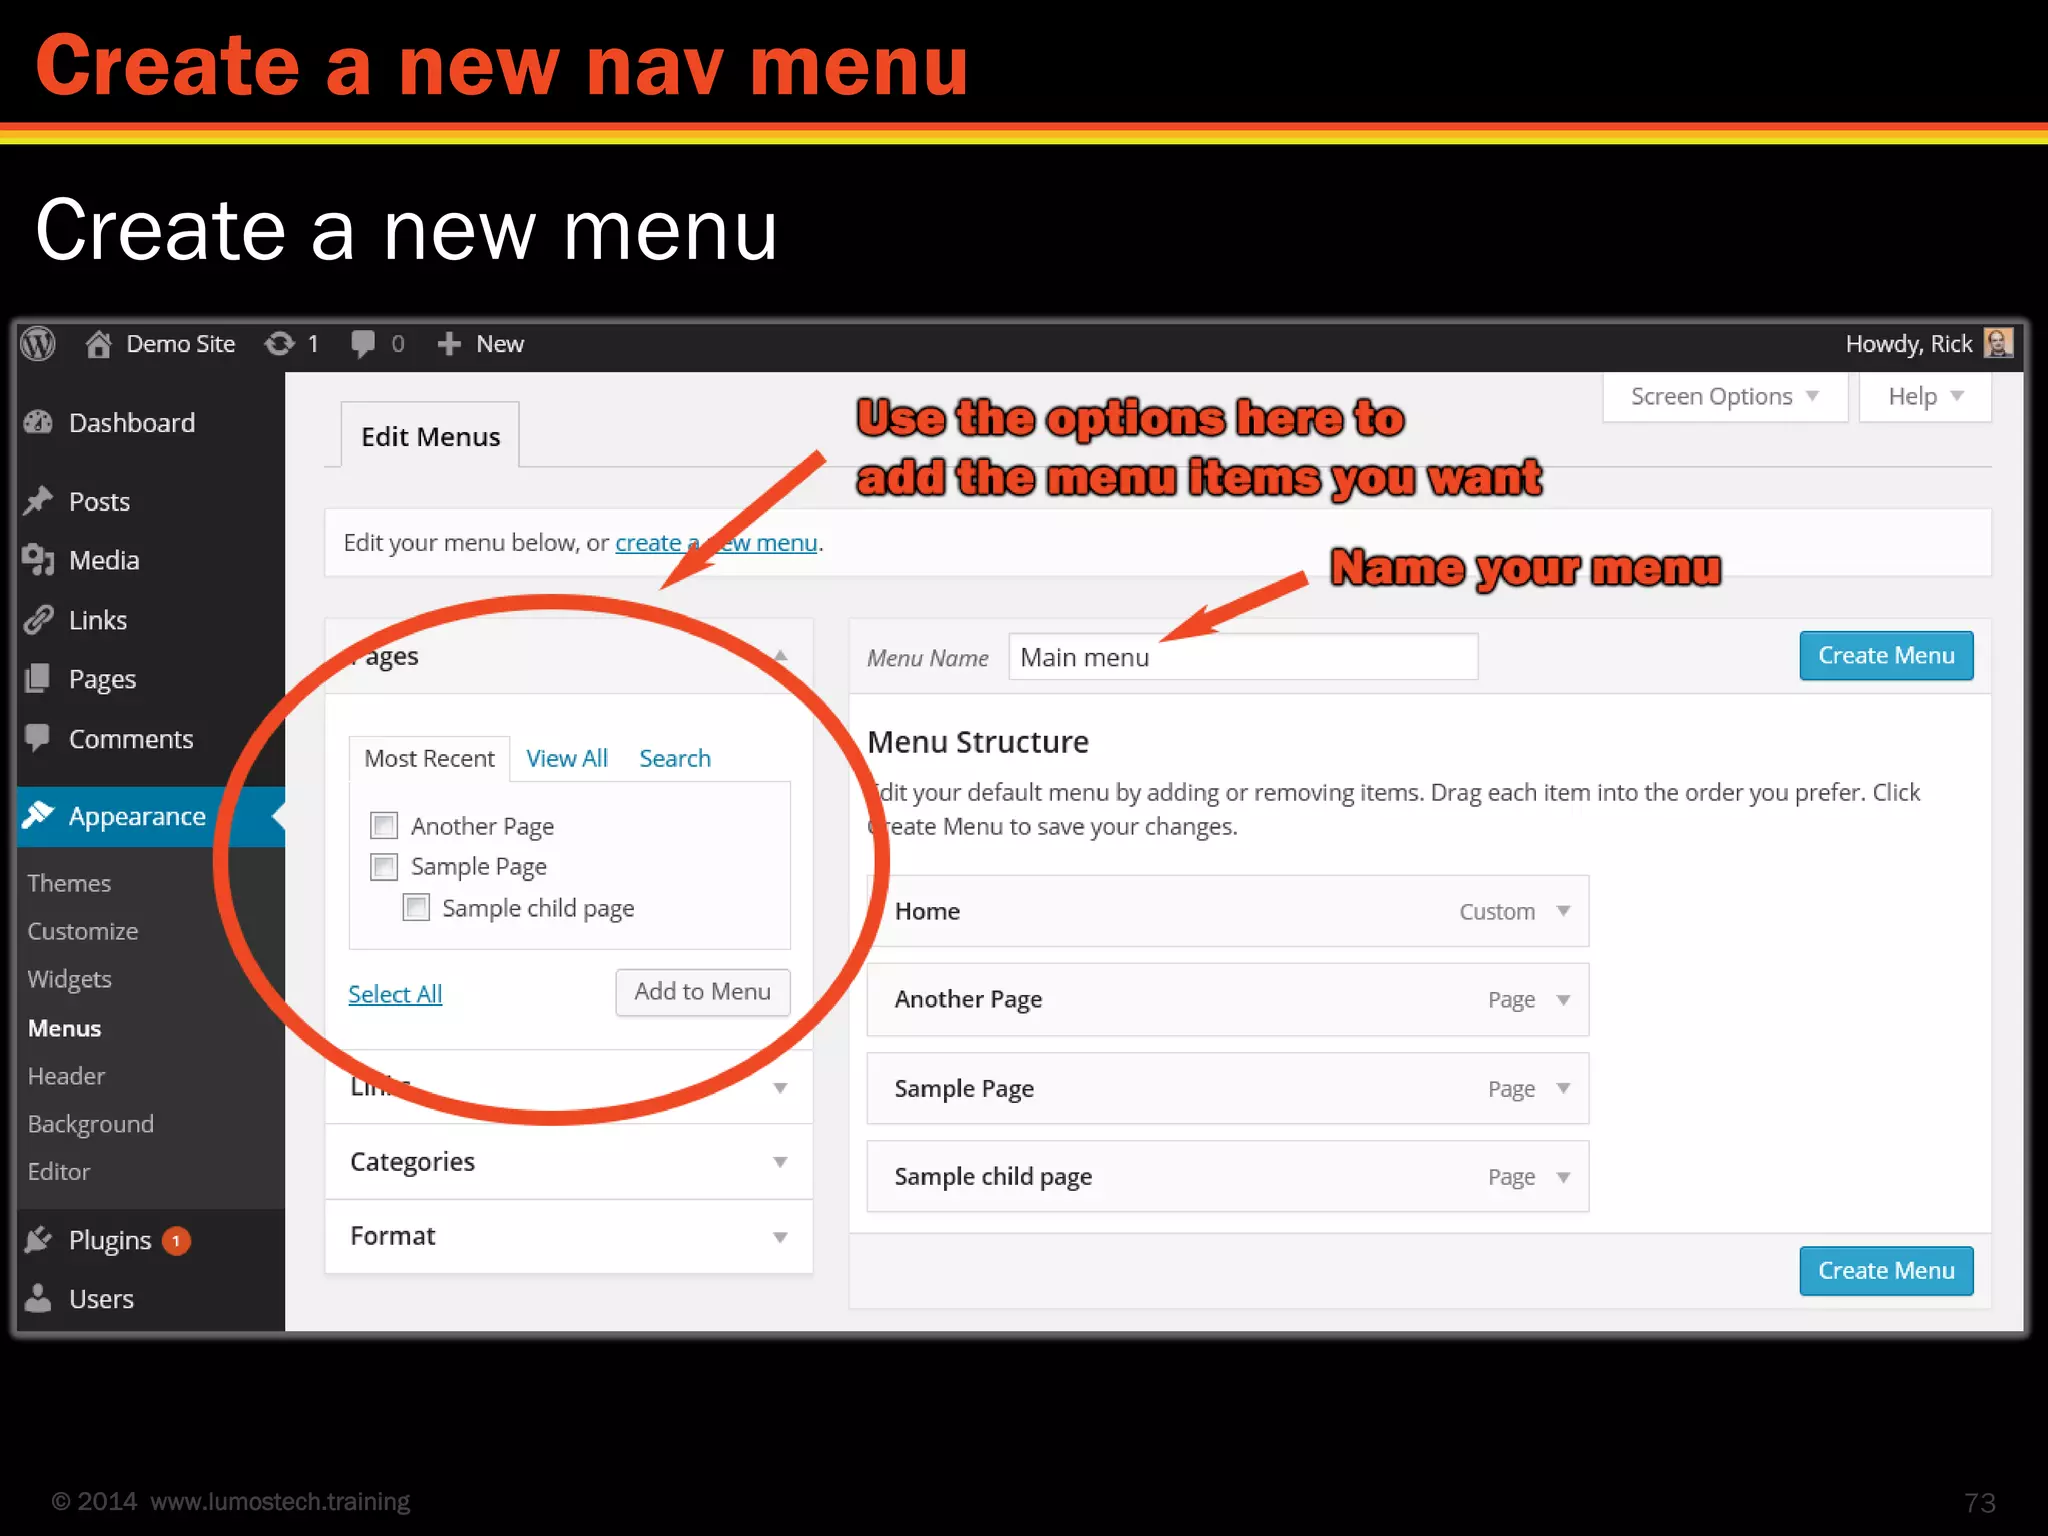Viewport: 2048px width, 1536px height.
Task: Click the create a new menu link
Action: tap(716, 542)
